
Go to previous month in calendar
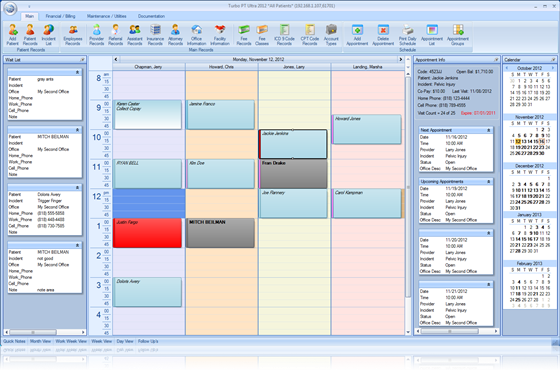click(x=506, y=68)
